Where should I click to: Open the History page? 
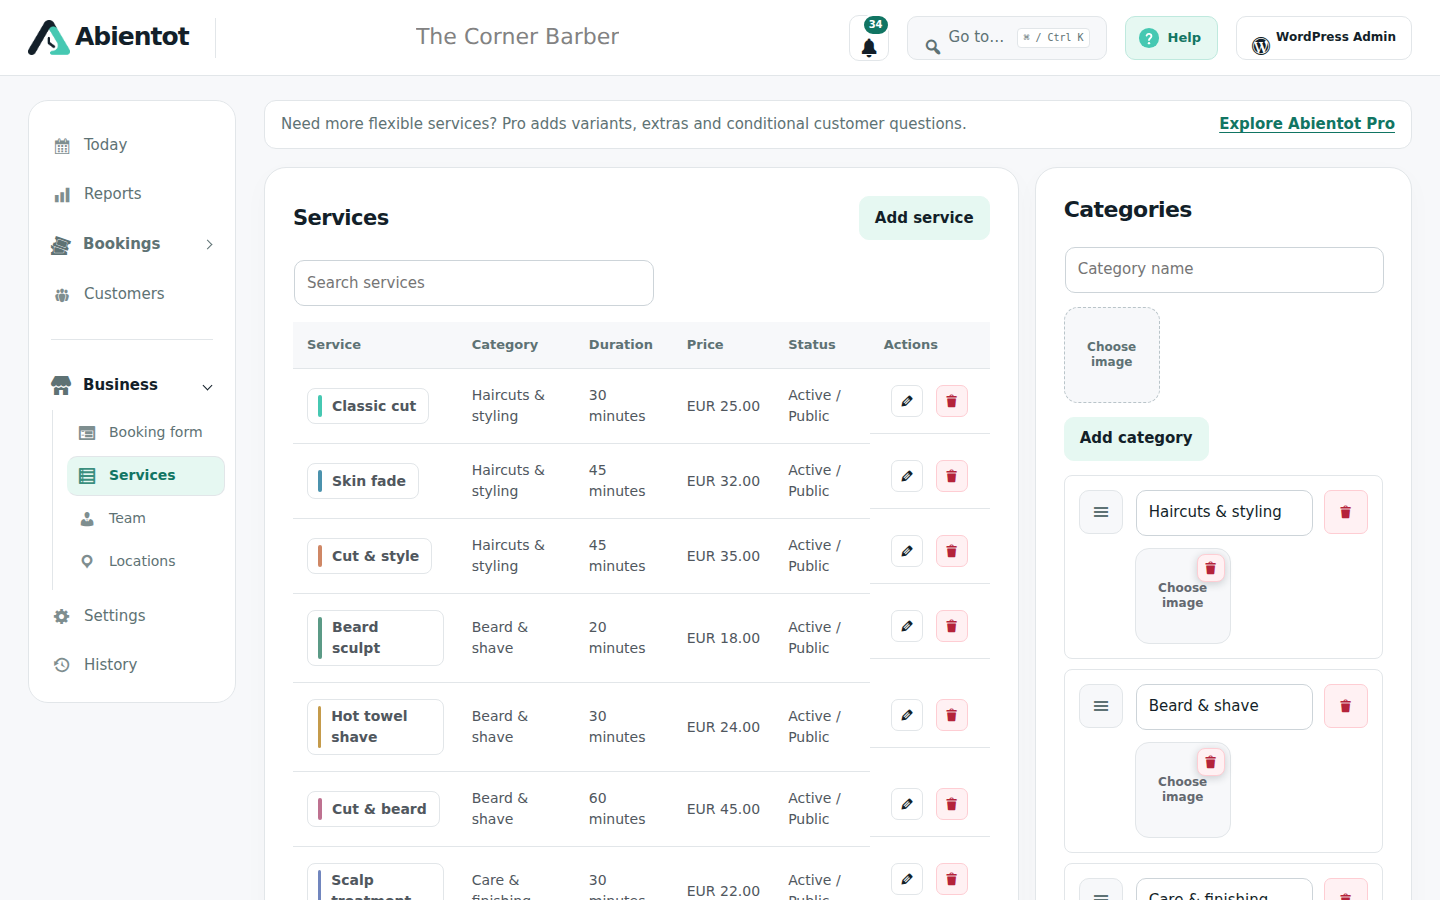[x=133, y=665]
